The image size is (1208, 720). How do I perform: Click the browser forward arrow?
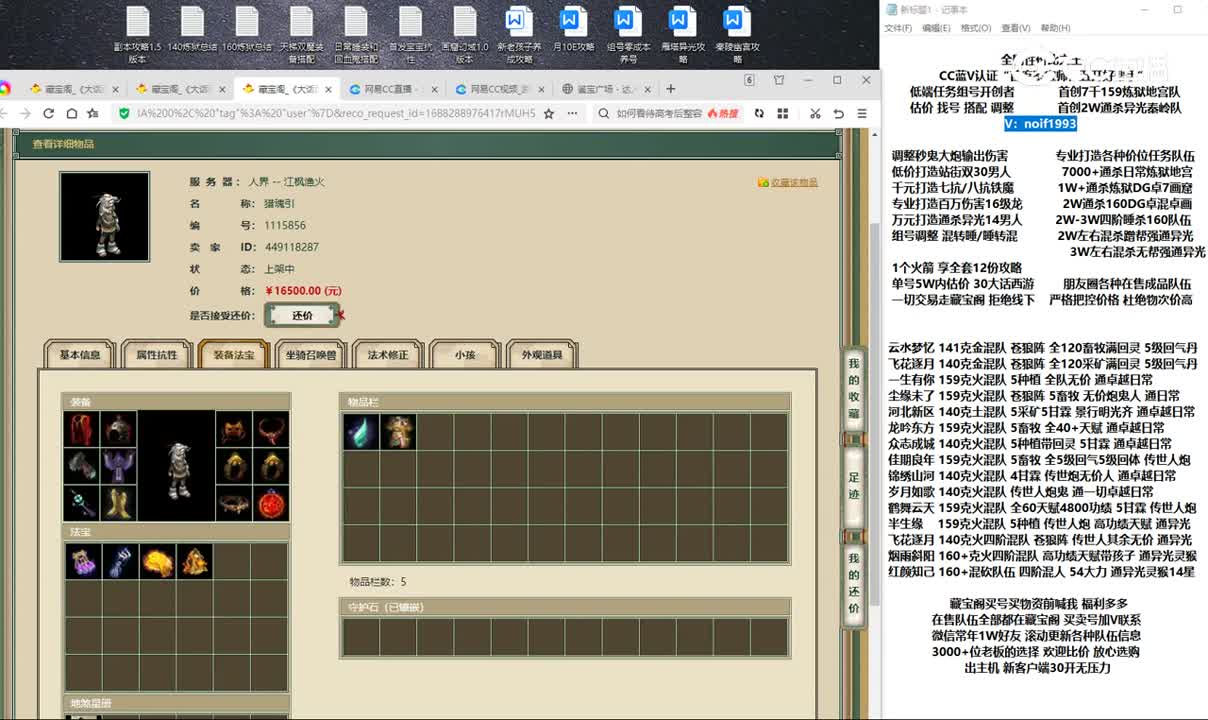25,114
